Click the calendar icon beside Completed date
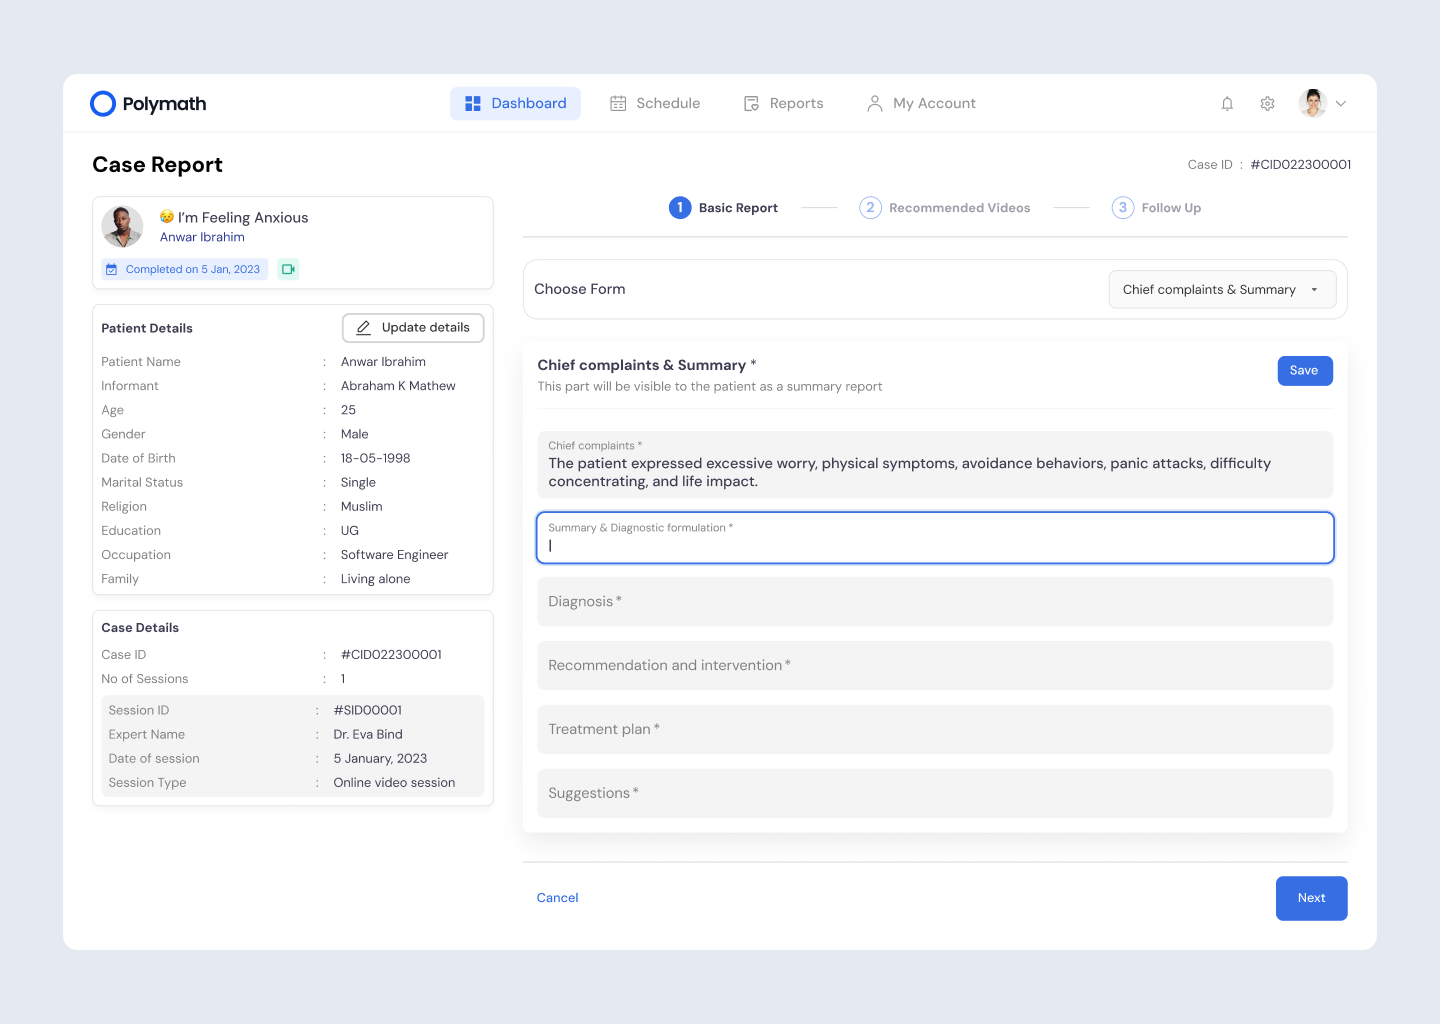The image size is (1440, 1024). coord(112,269)
